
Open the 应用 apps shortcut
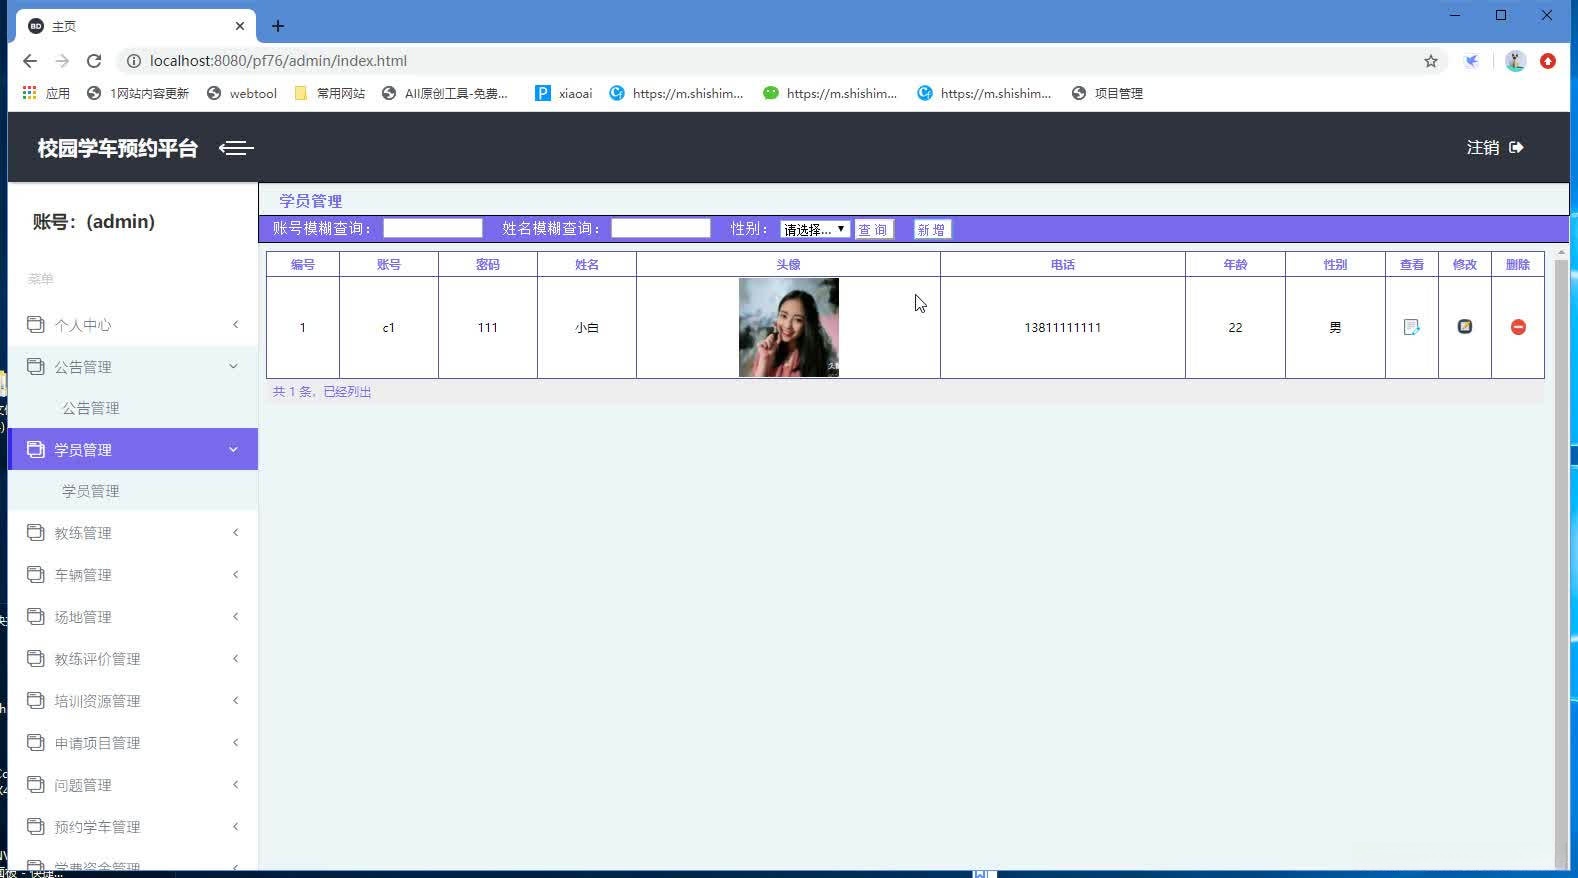[x=46, y=93]
